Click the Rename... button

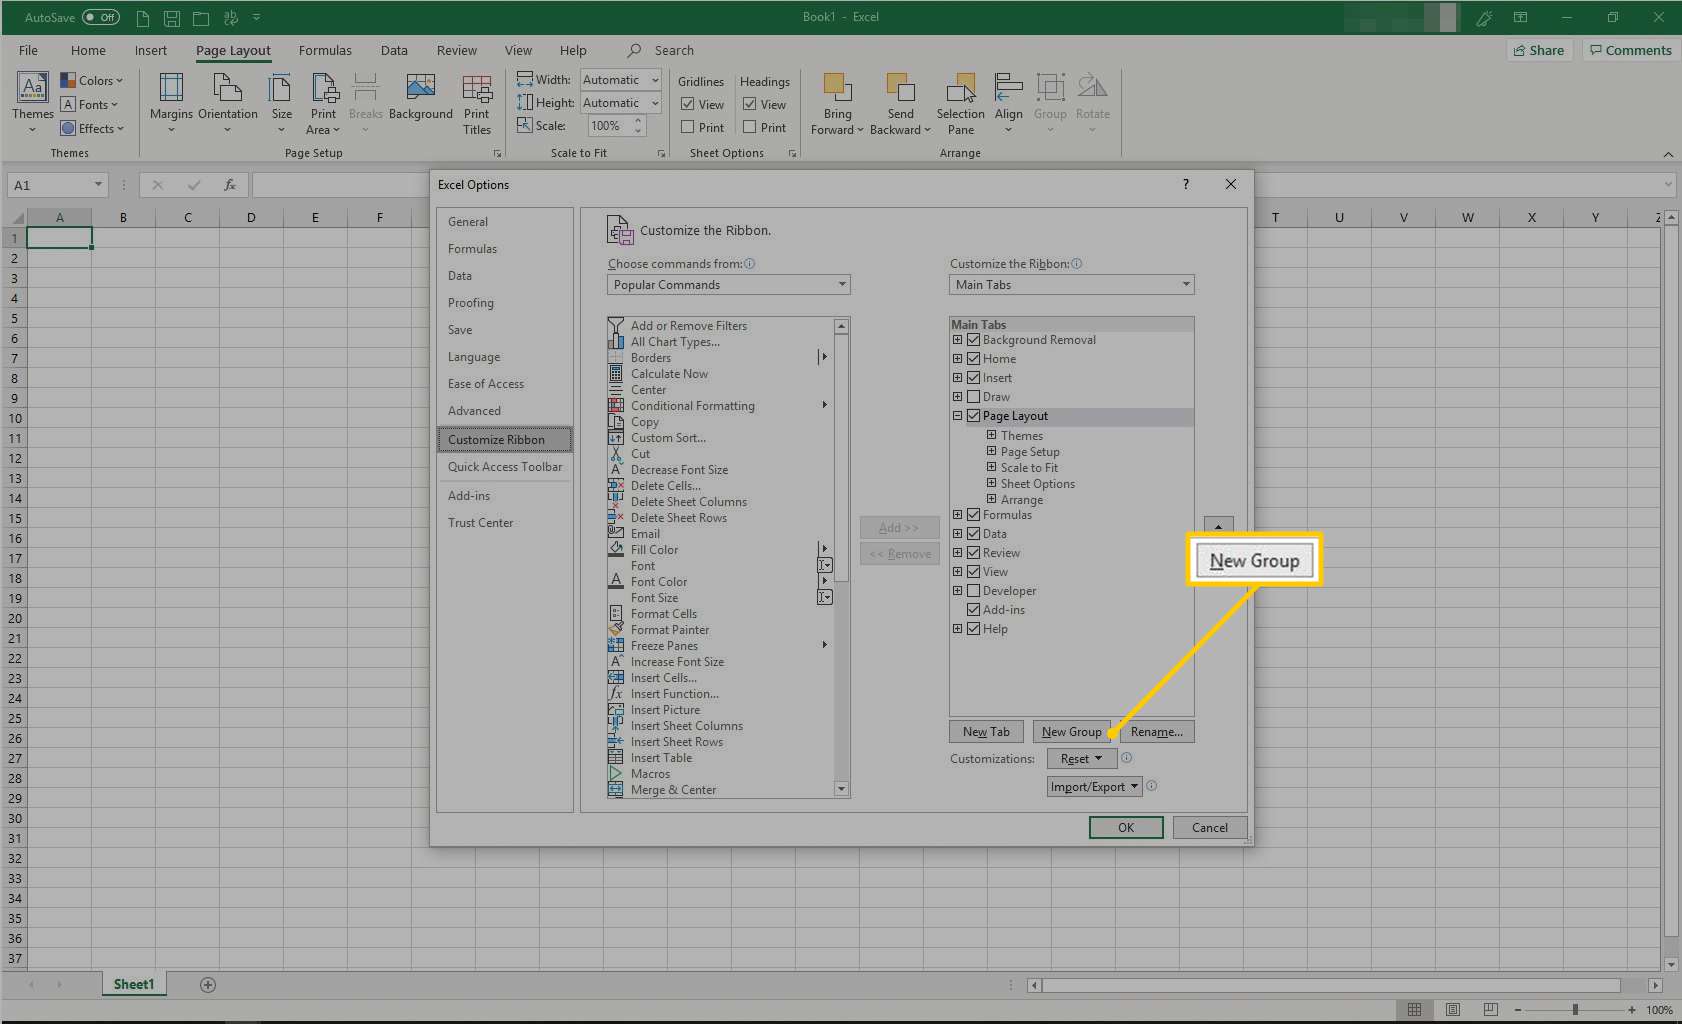tap(1157, 732)
